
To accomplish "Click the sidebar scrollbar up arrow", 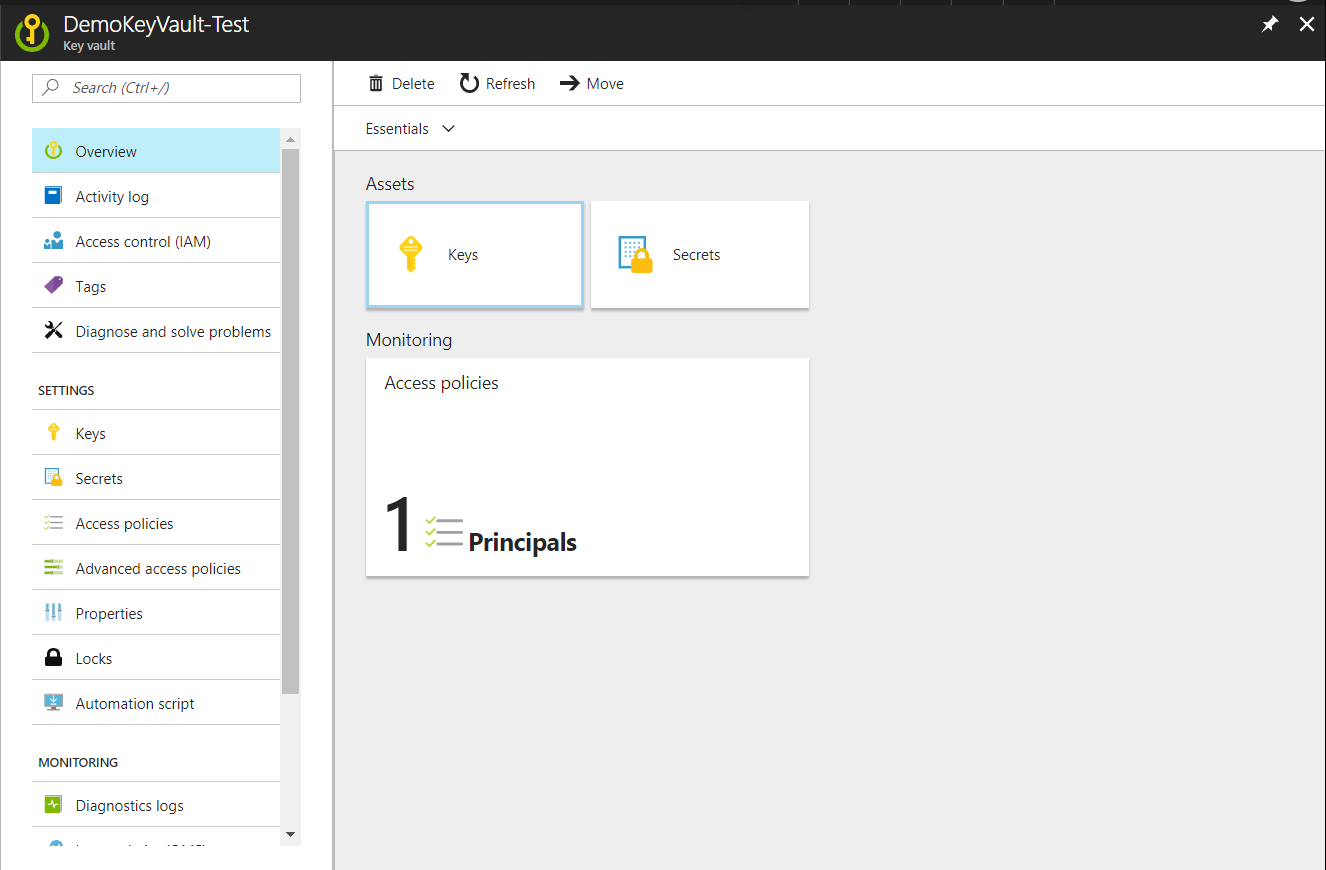I will point(291,139).
